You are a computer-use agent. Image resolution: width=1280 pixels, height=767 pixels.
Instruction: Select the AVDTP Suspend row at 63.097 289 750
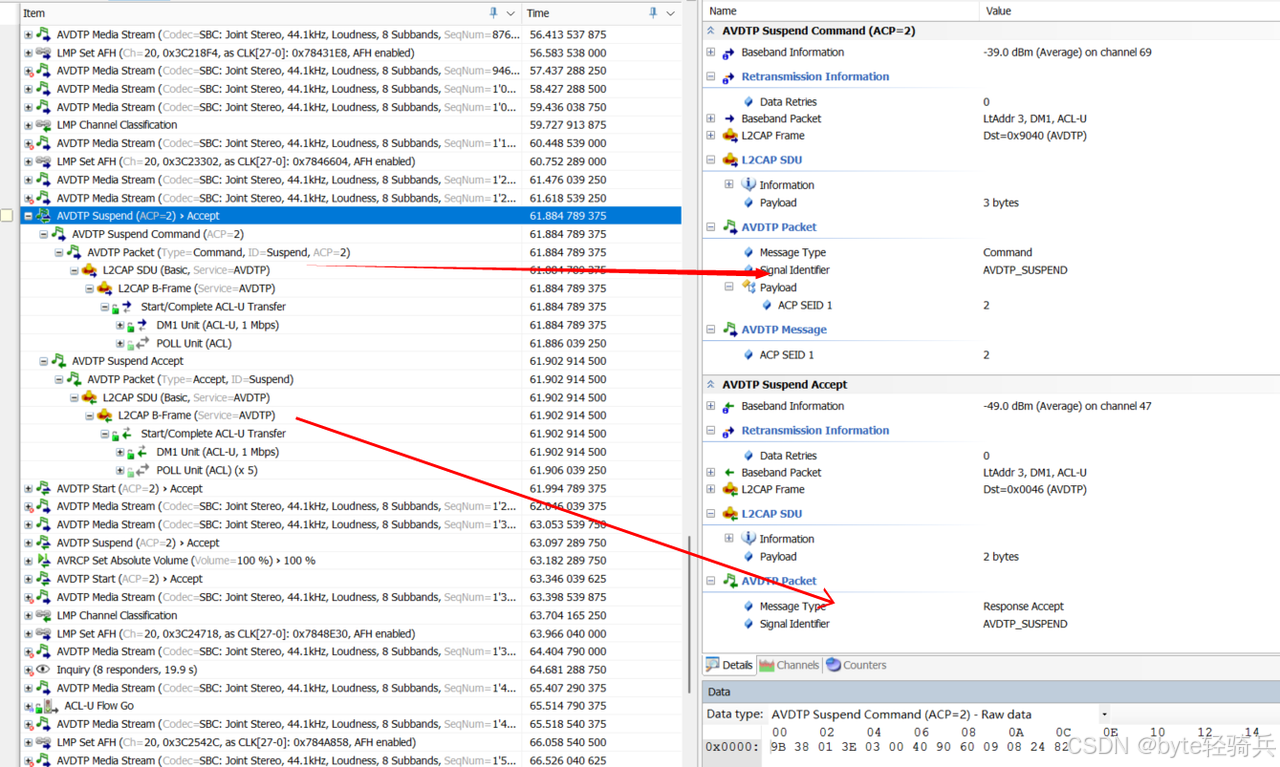350,543
